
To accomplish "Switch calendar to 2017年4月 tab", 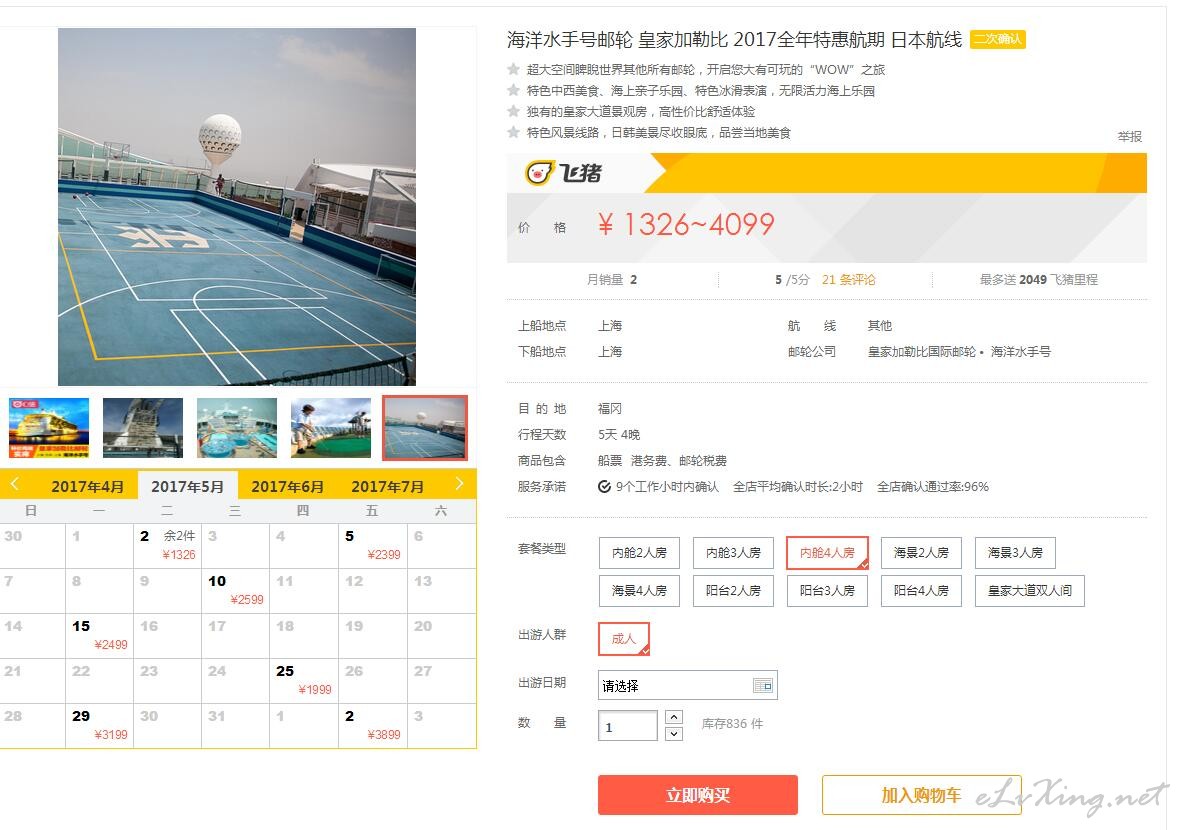I will coord(87,486).
